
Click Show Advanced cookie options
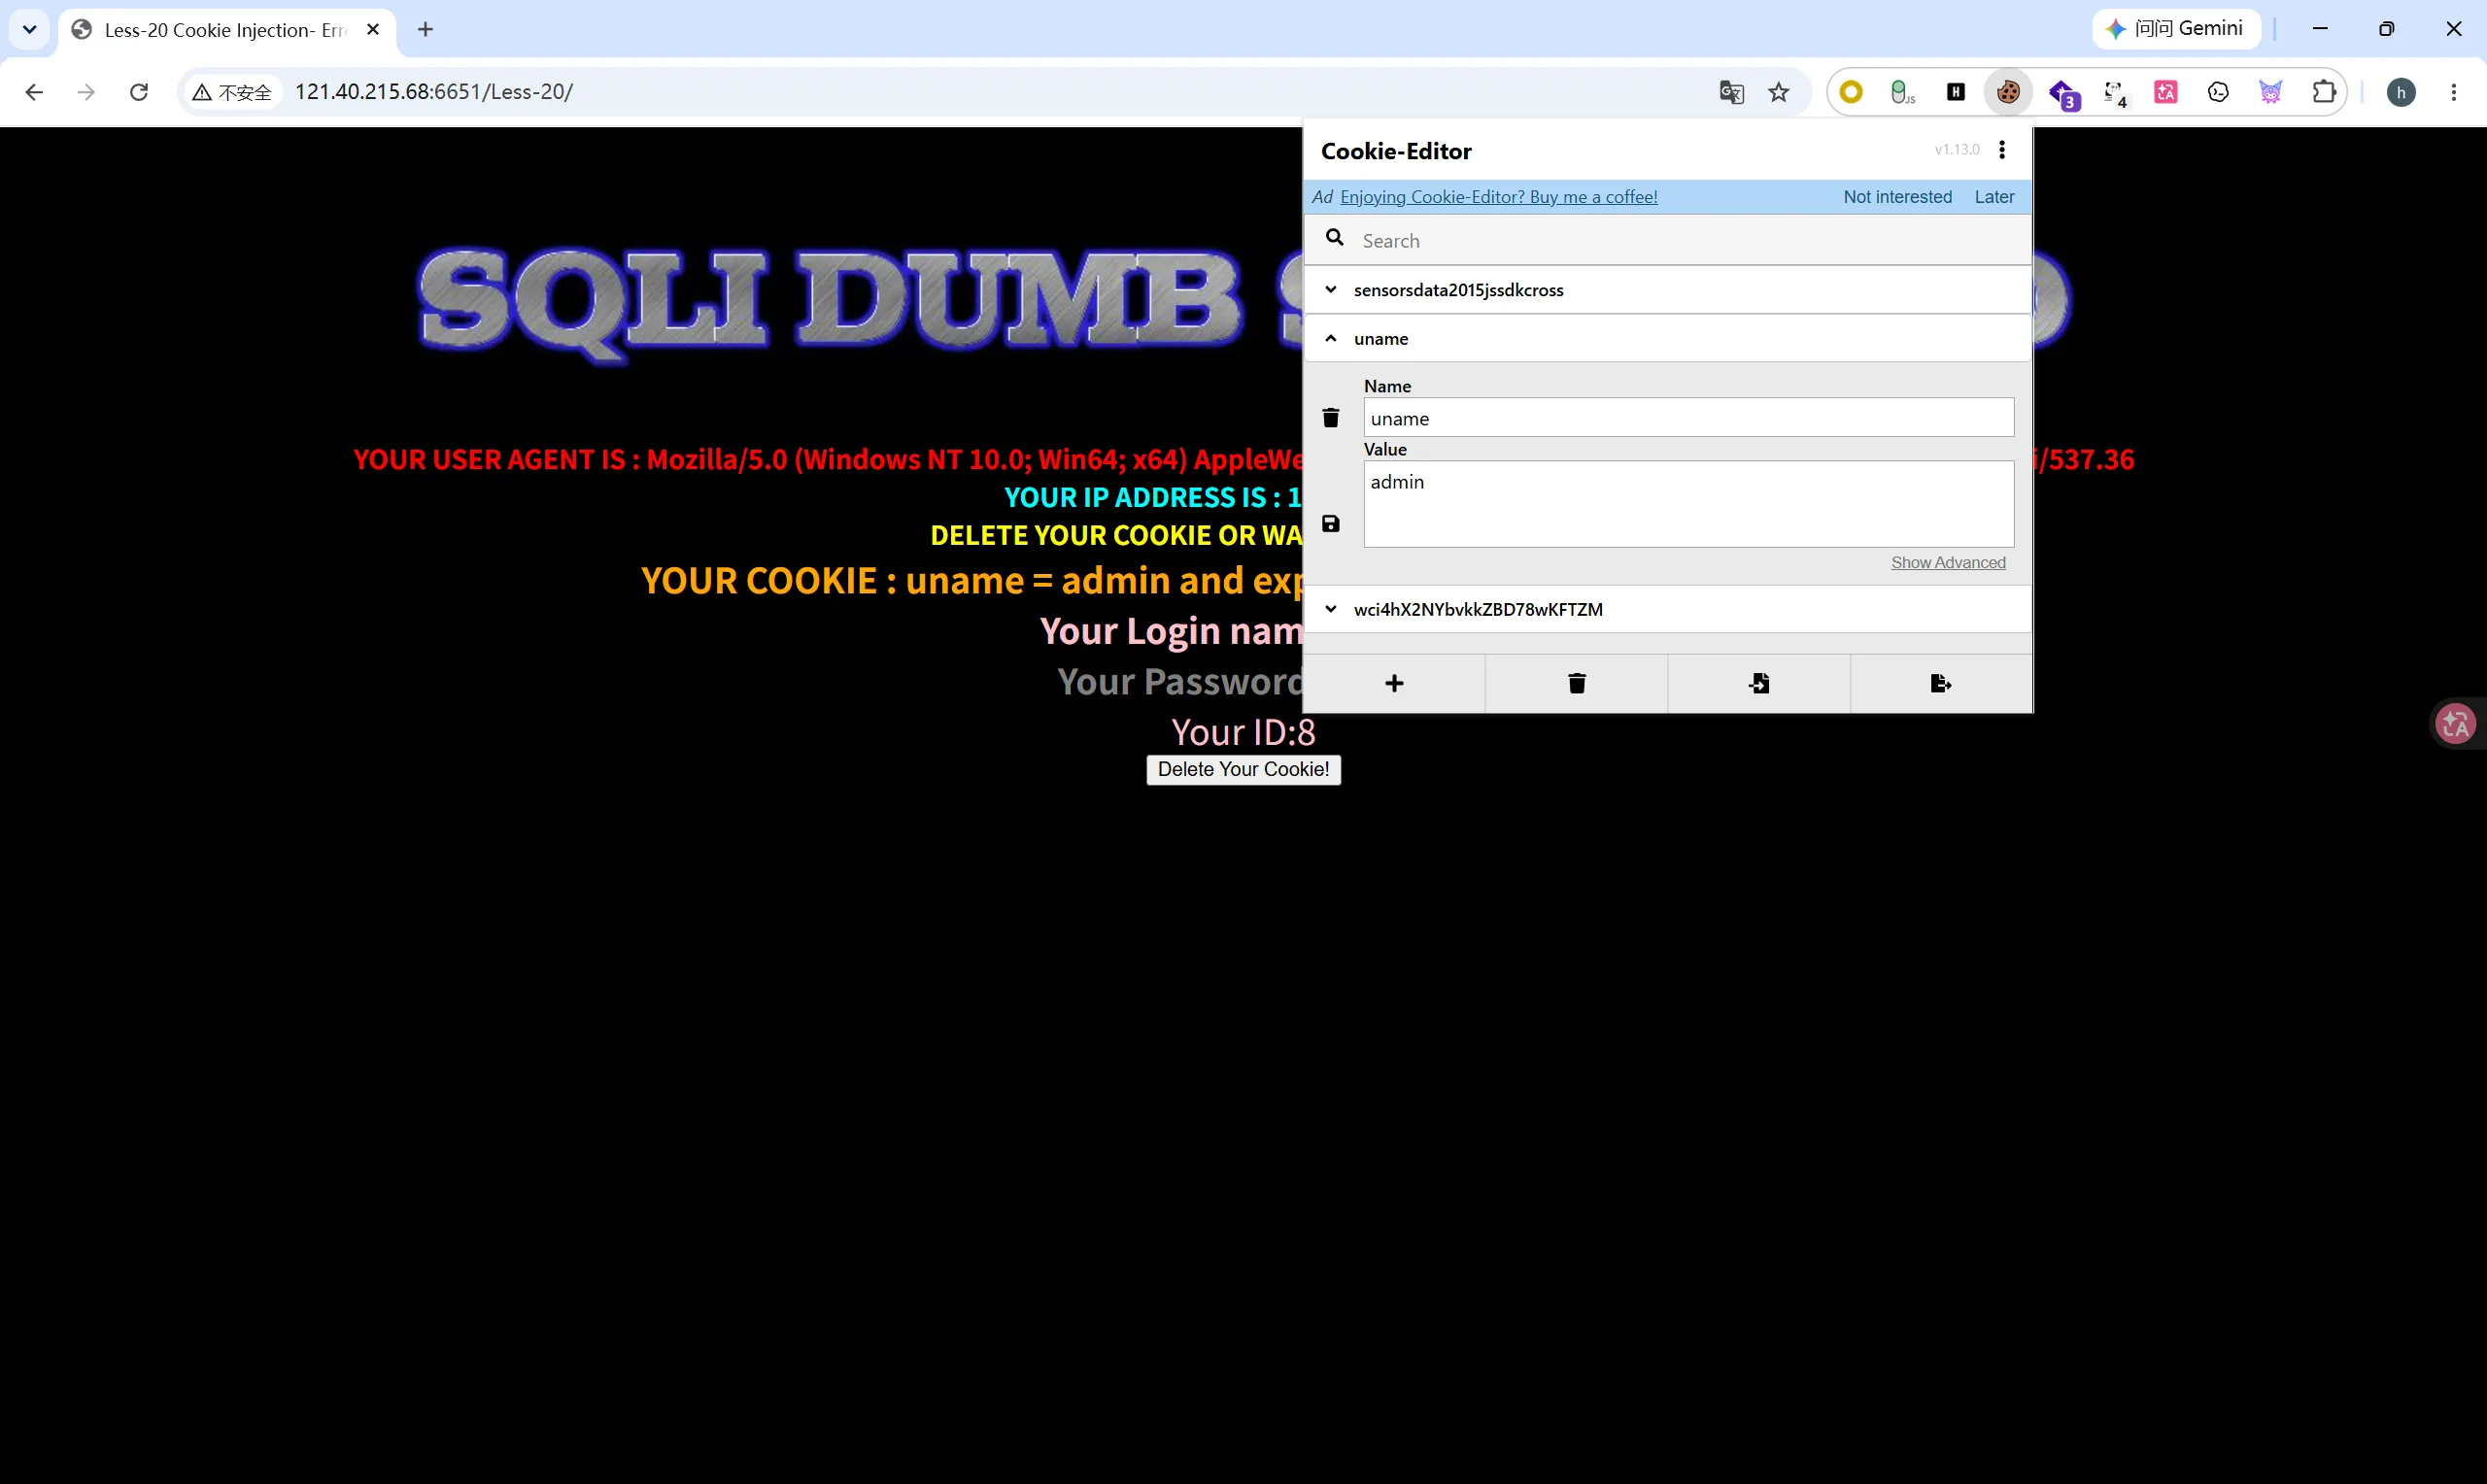coord(1947,563)
